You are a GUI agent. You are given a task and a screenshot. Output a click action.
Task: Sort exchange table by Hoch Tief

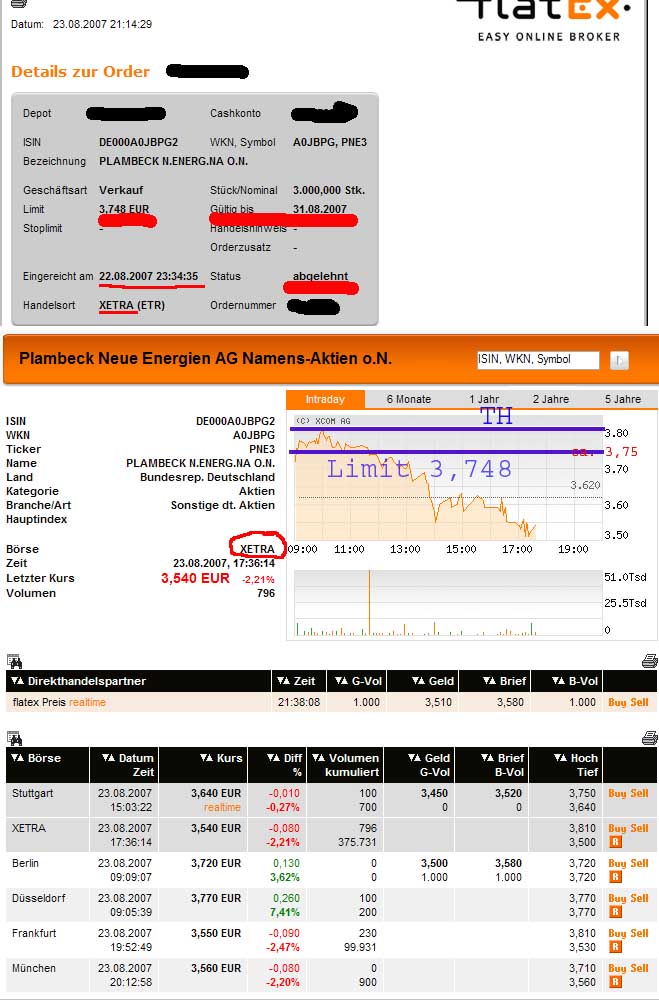click(x=561, y=758)
